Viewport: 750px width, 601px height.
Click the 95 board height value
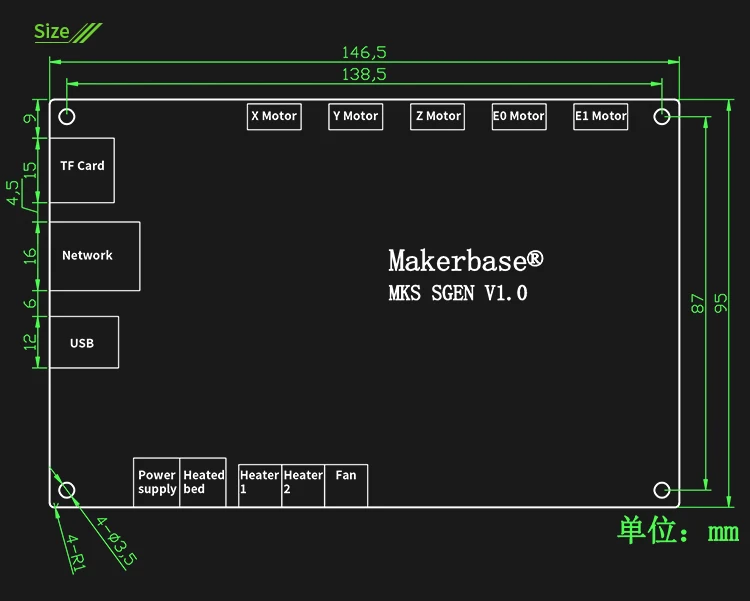point(720,303)
